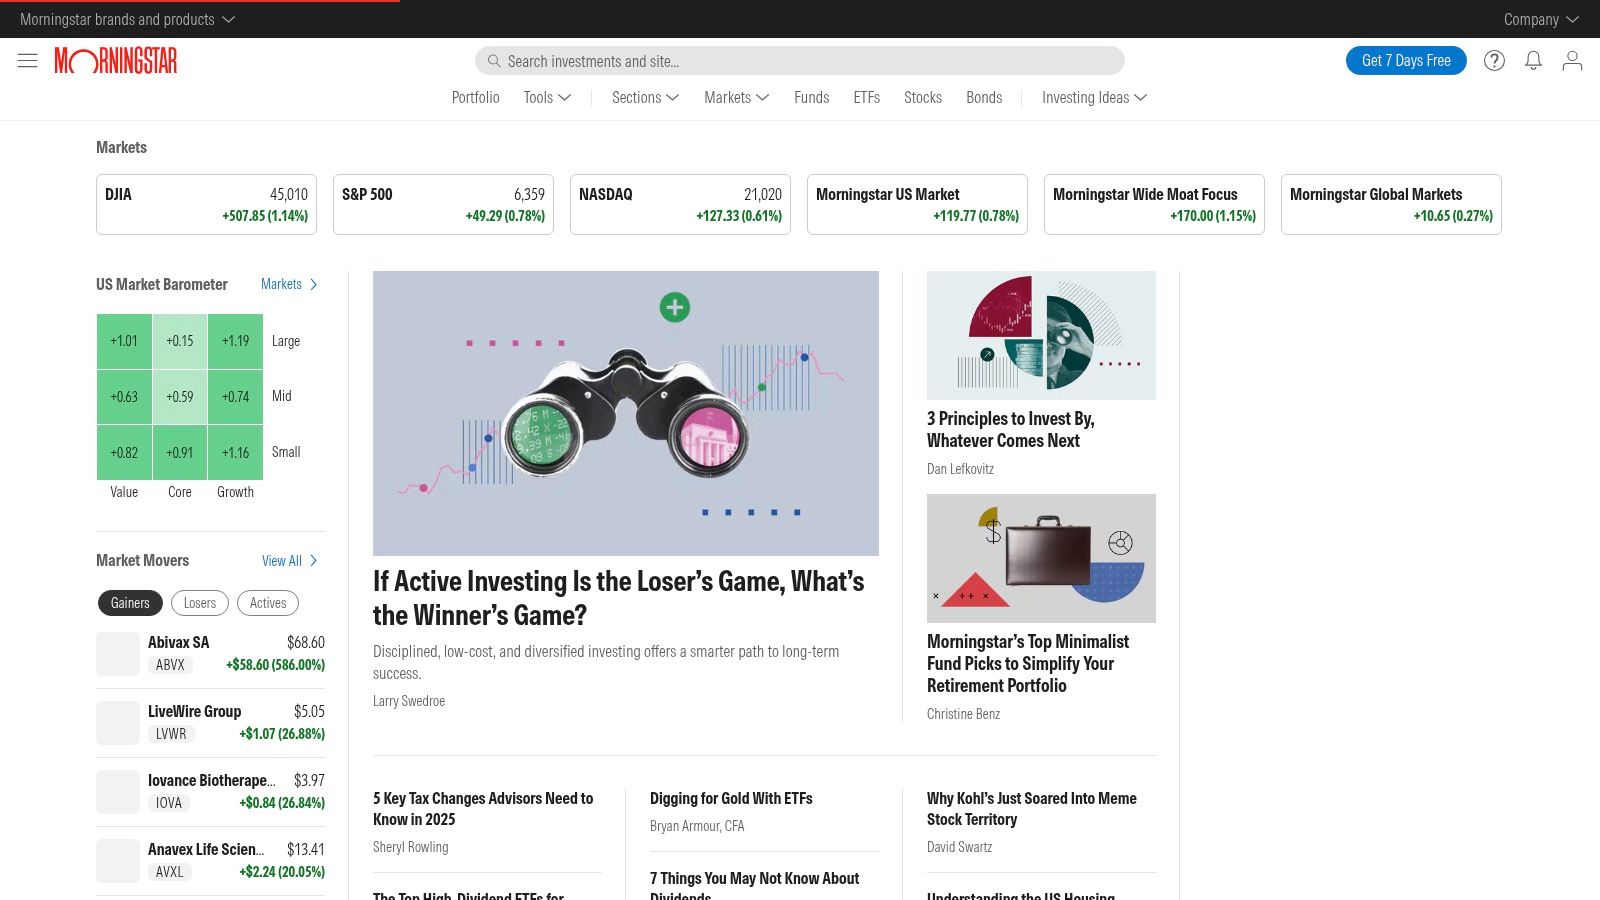Open the hamburger navigation menu
The image size is (1600, 900).
tap(27, 61)
